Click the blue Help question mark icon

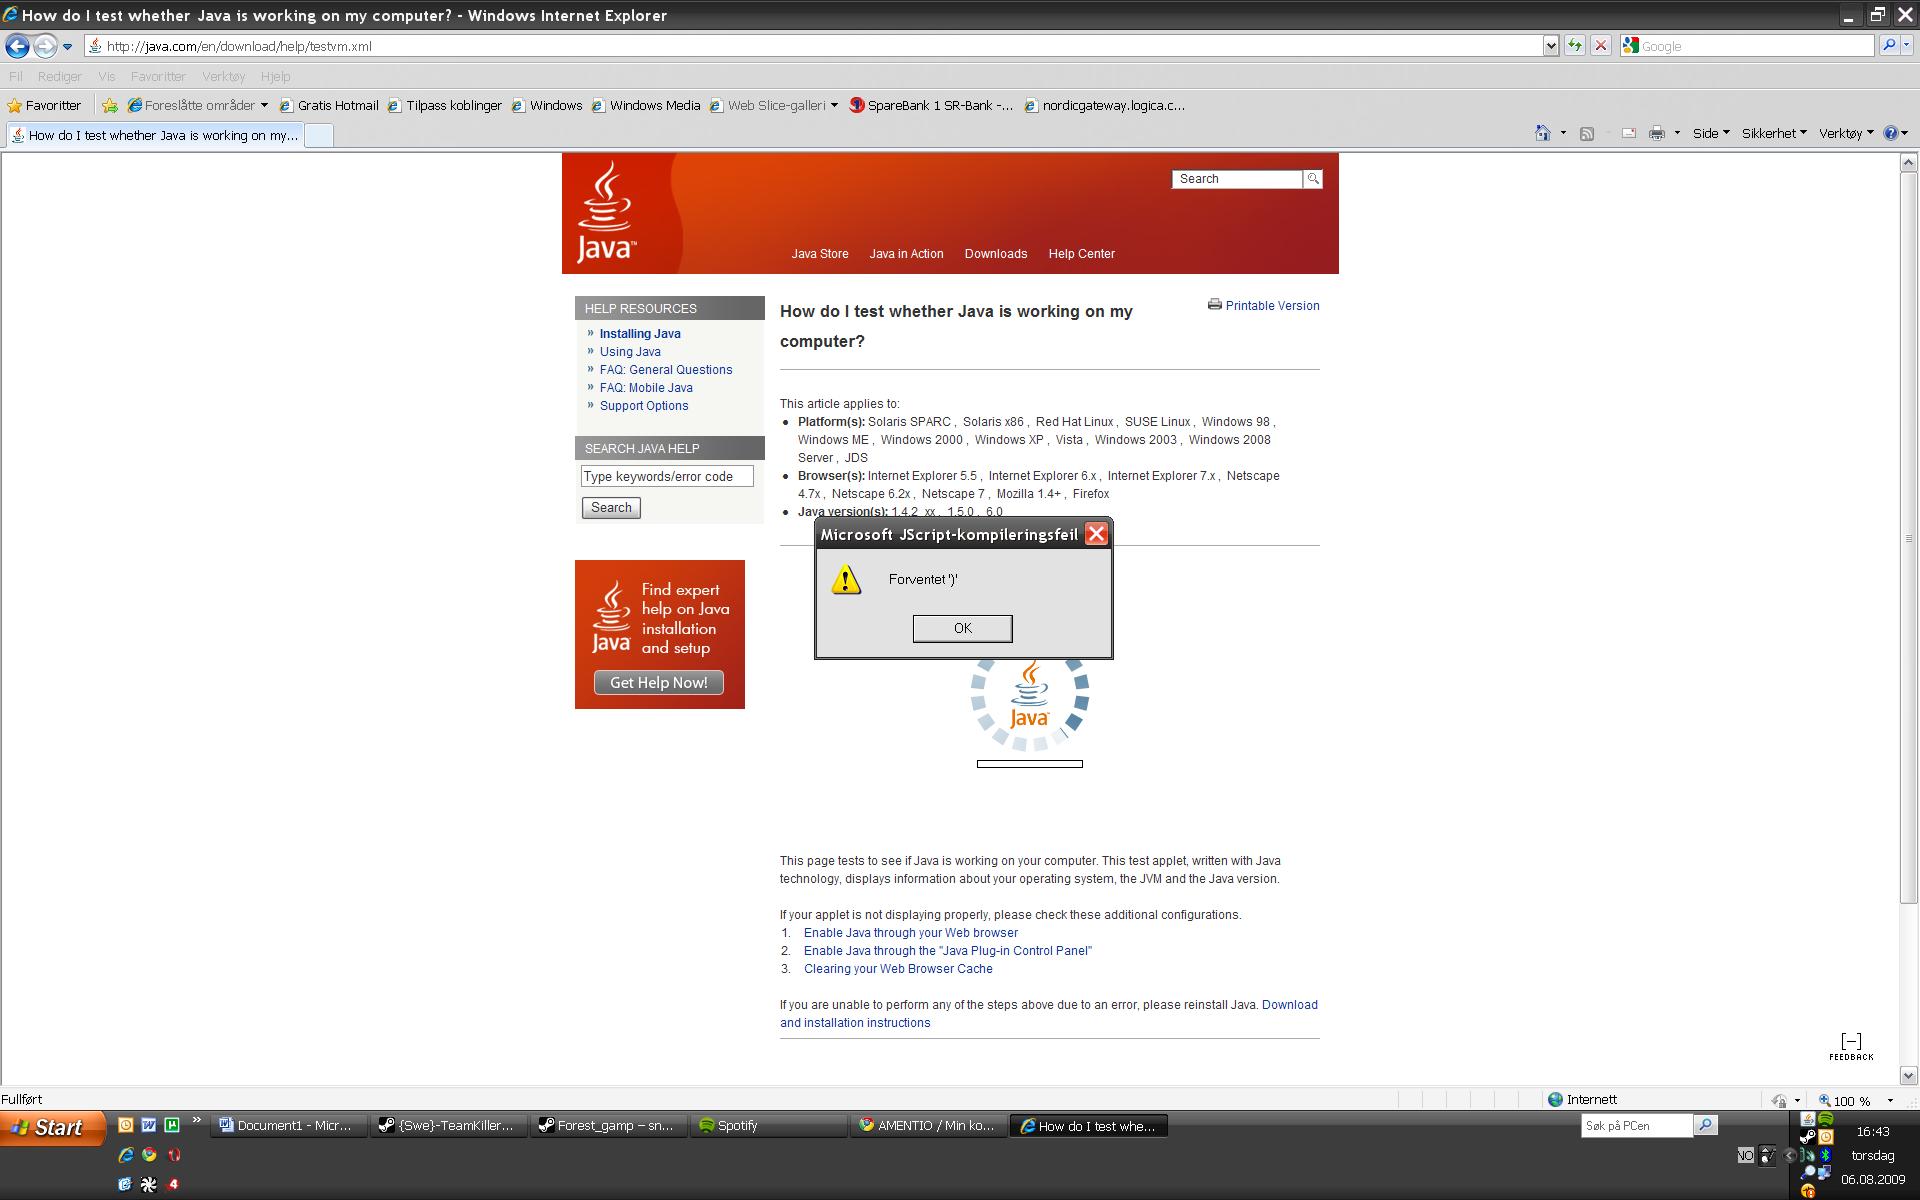tap(1890, 133)
